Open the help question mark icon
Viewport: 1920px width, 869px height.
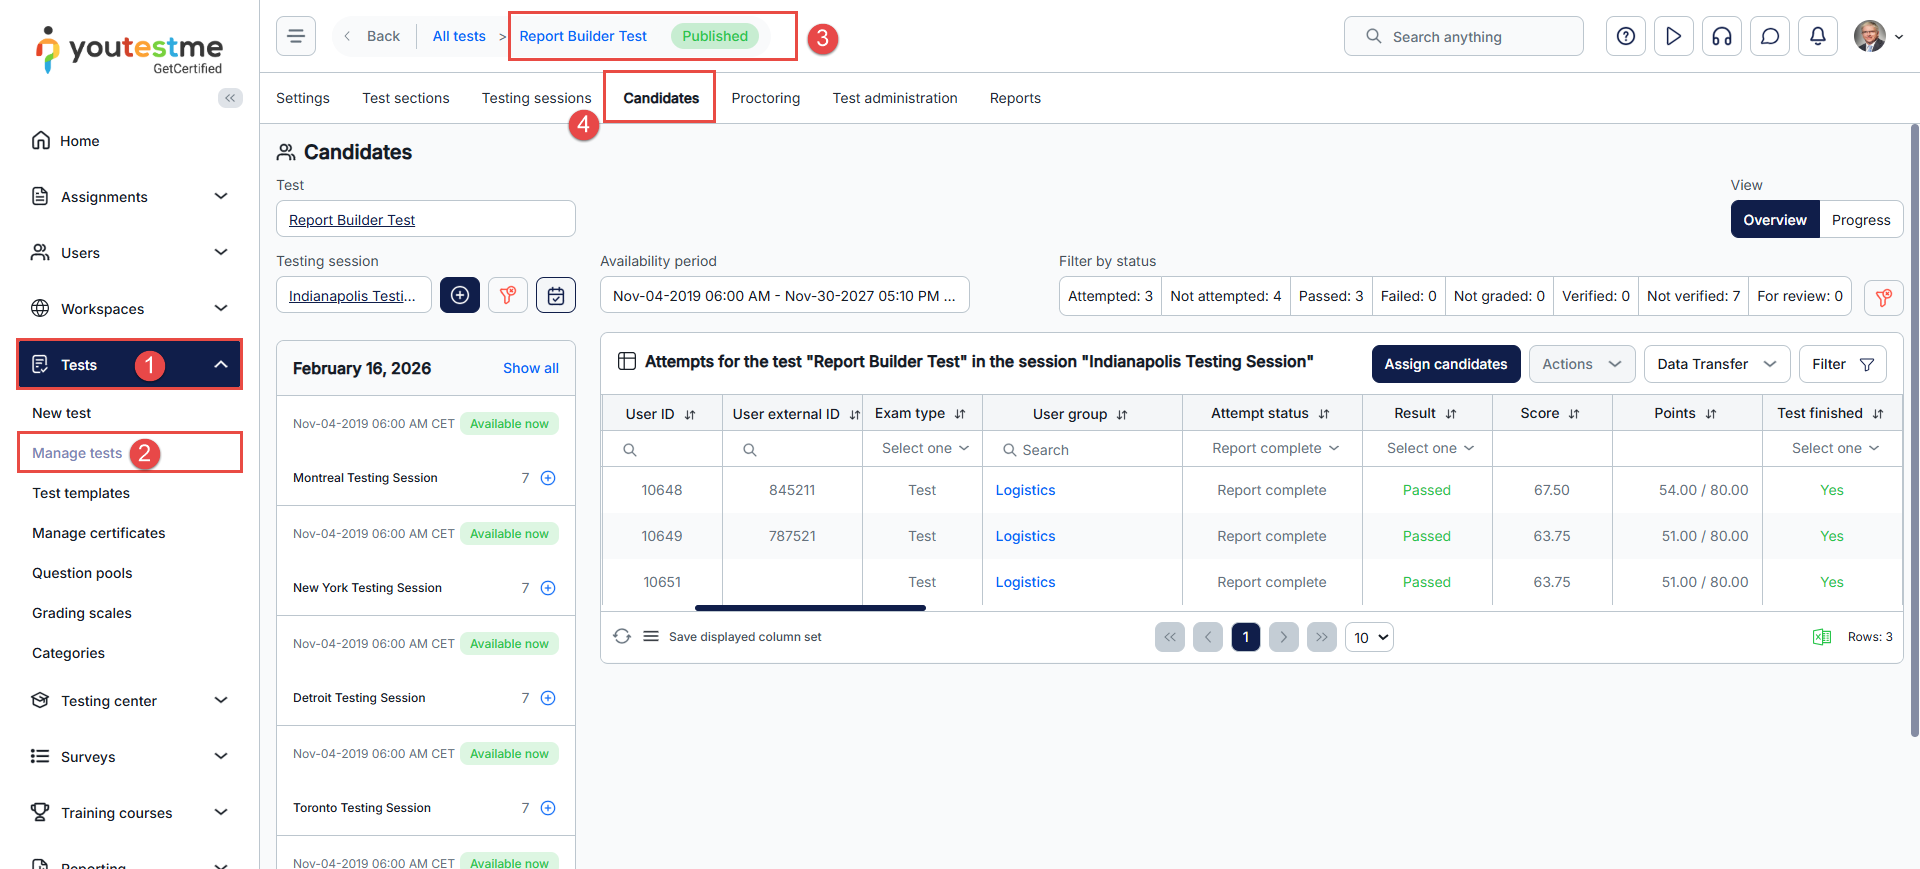(x=1625, y=37)
